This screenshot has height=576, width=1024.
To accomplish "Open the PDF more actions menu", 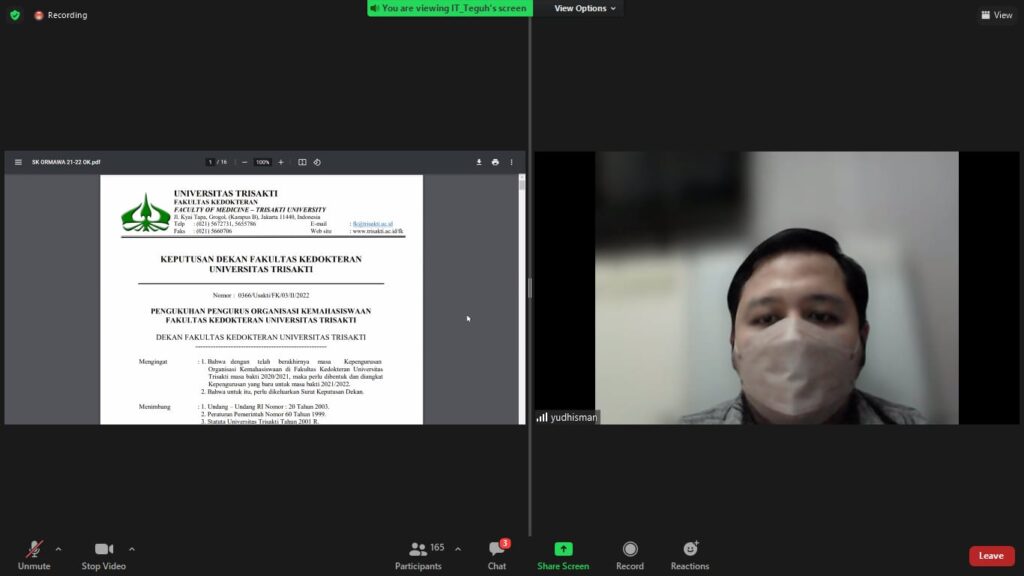I will (x=511, y=162).
